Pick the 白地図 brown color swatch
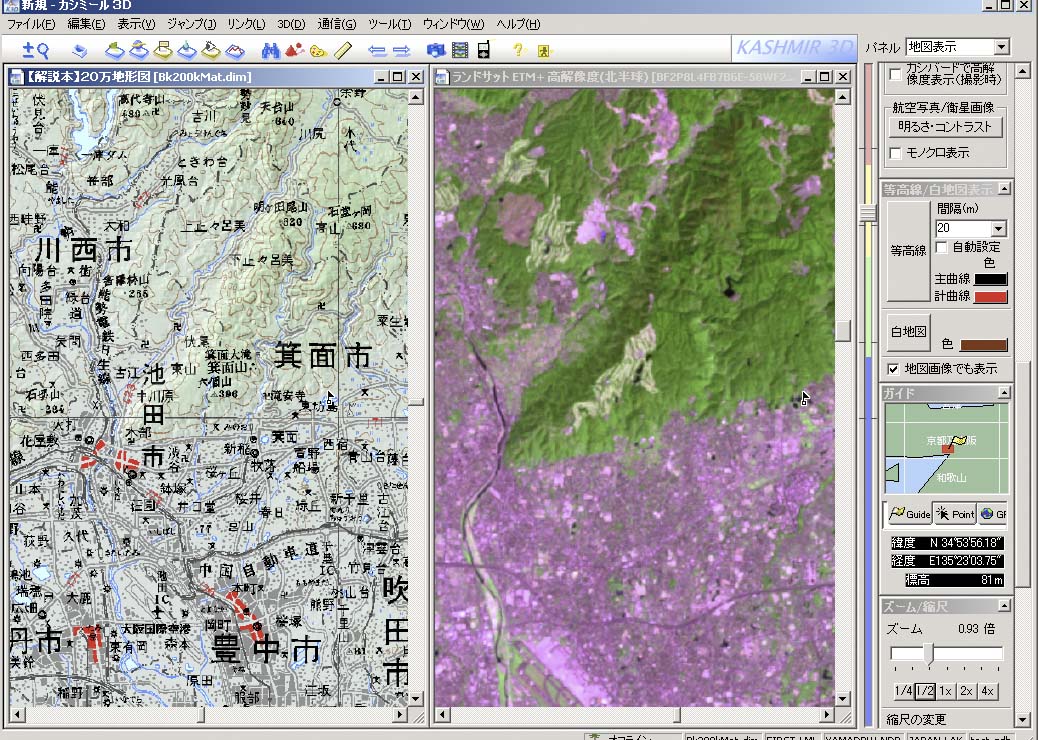 pos(984,345)
